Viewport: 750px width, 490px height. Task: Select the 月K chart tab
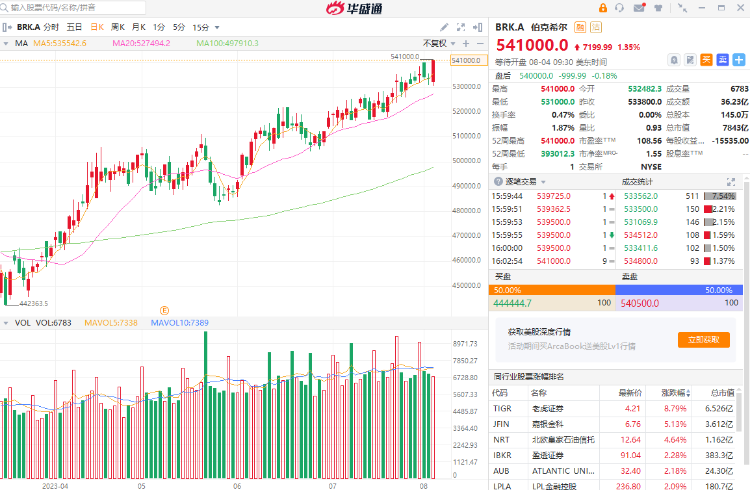tap(139, 27)
